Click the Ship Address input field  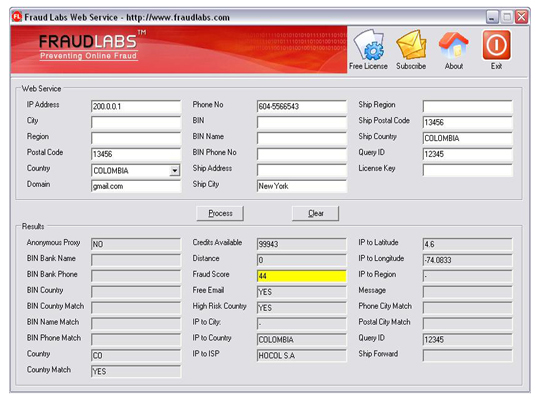pos(302,170)
